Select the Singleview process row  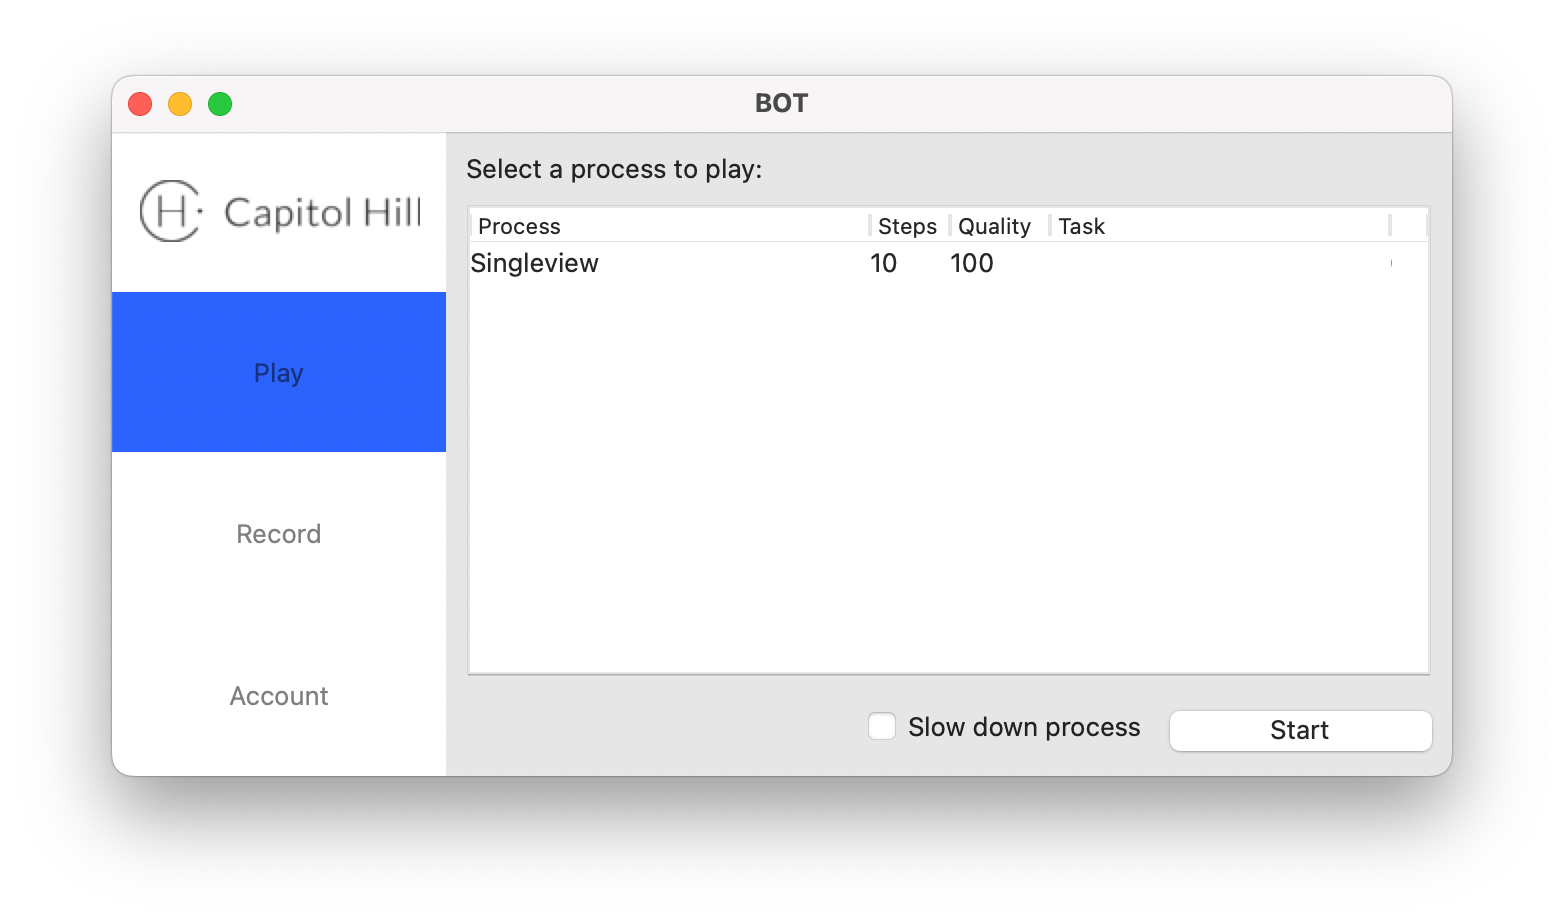coord(949,263)
